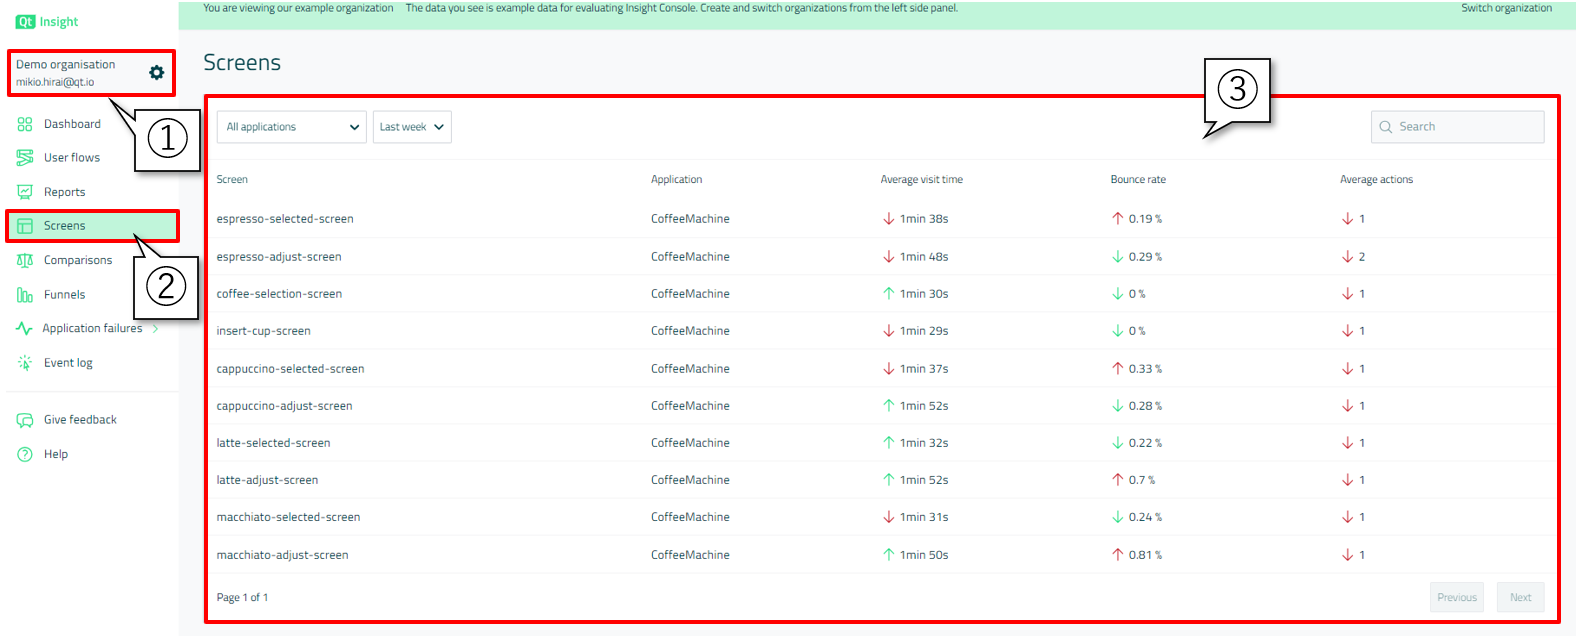Open the Last week time range dropdown
The image size is (1576, 636).
click(x=412, y=127)
